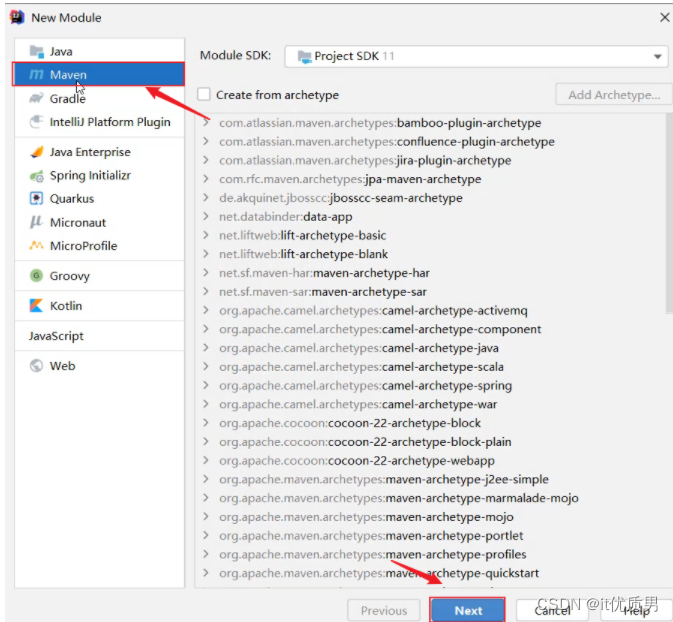Click the Gradle elephant icon

(x=36, y=98)
